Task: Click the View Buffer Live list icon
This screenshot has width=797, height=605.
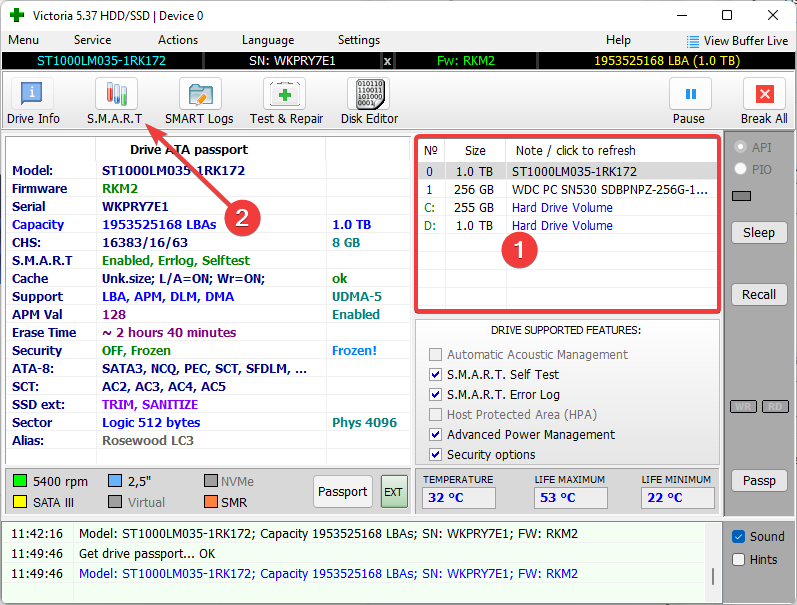Action: (x=692, y=41)
